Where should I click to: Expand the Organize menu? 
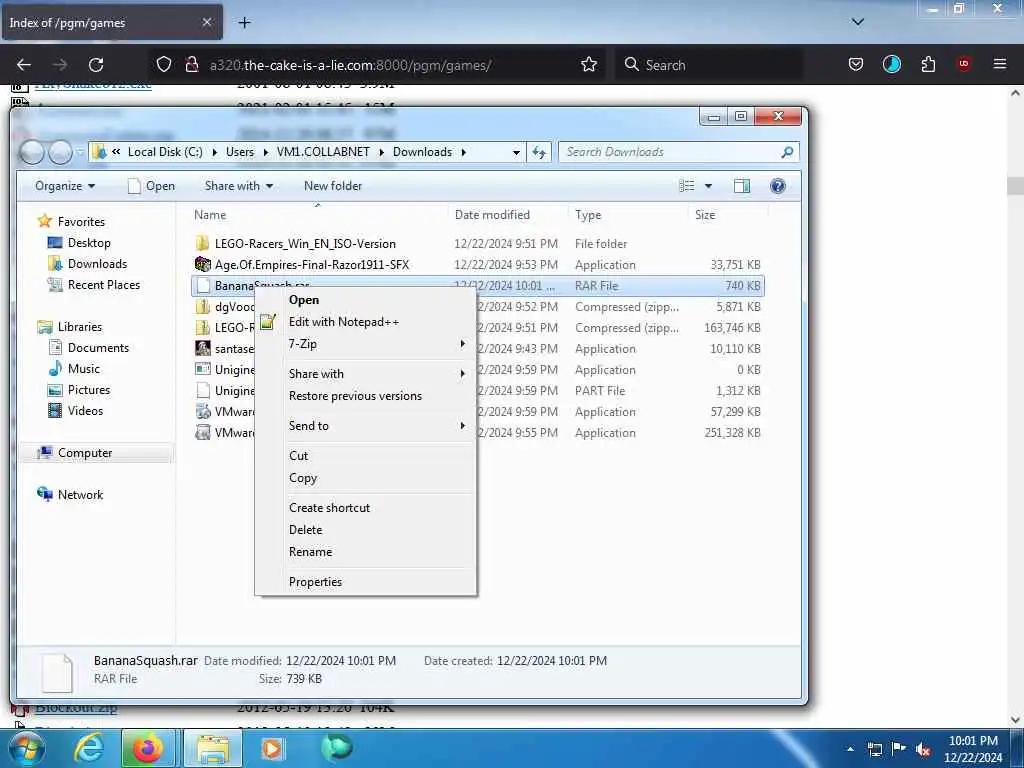pyautogui.click(x=65, y=186)
